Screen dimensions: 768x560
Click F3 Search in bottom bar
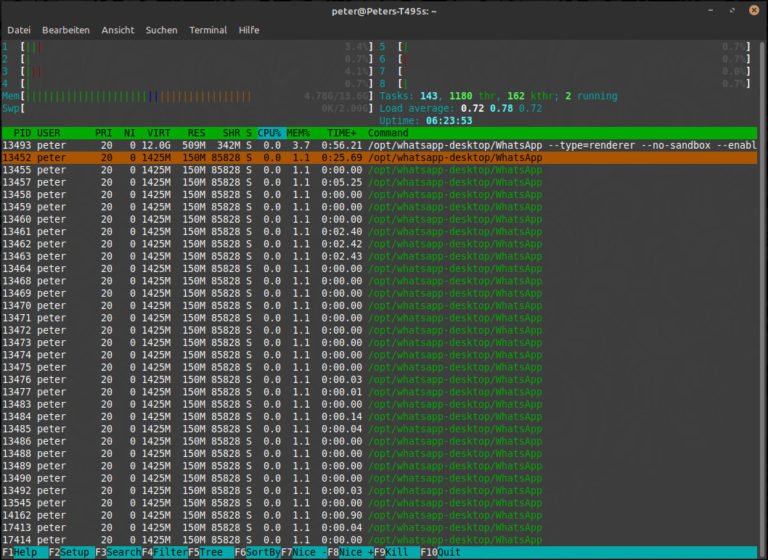(118, 552)
